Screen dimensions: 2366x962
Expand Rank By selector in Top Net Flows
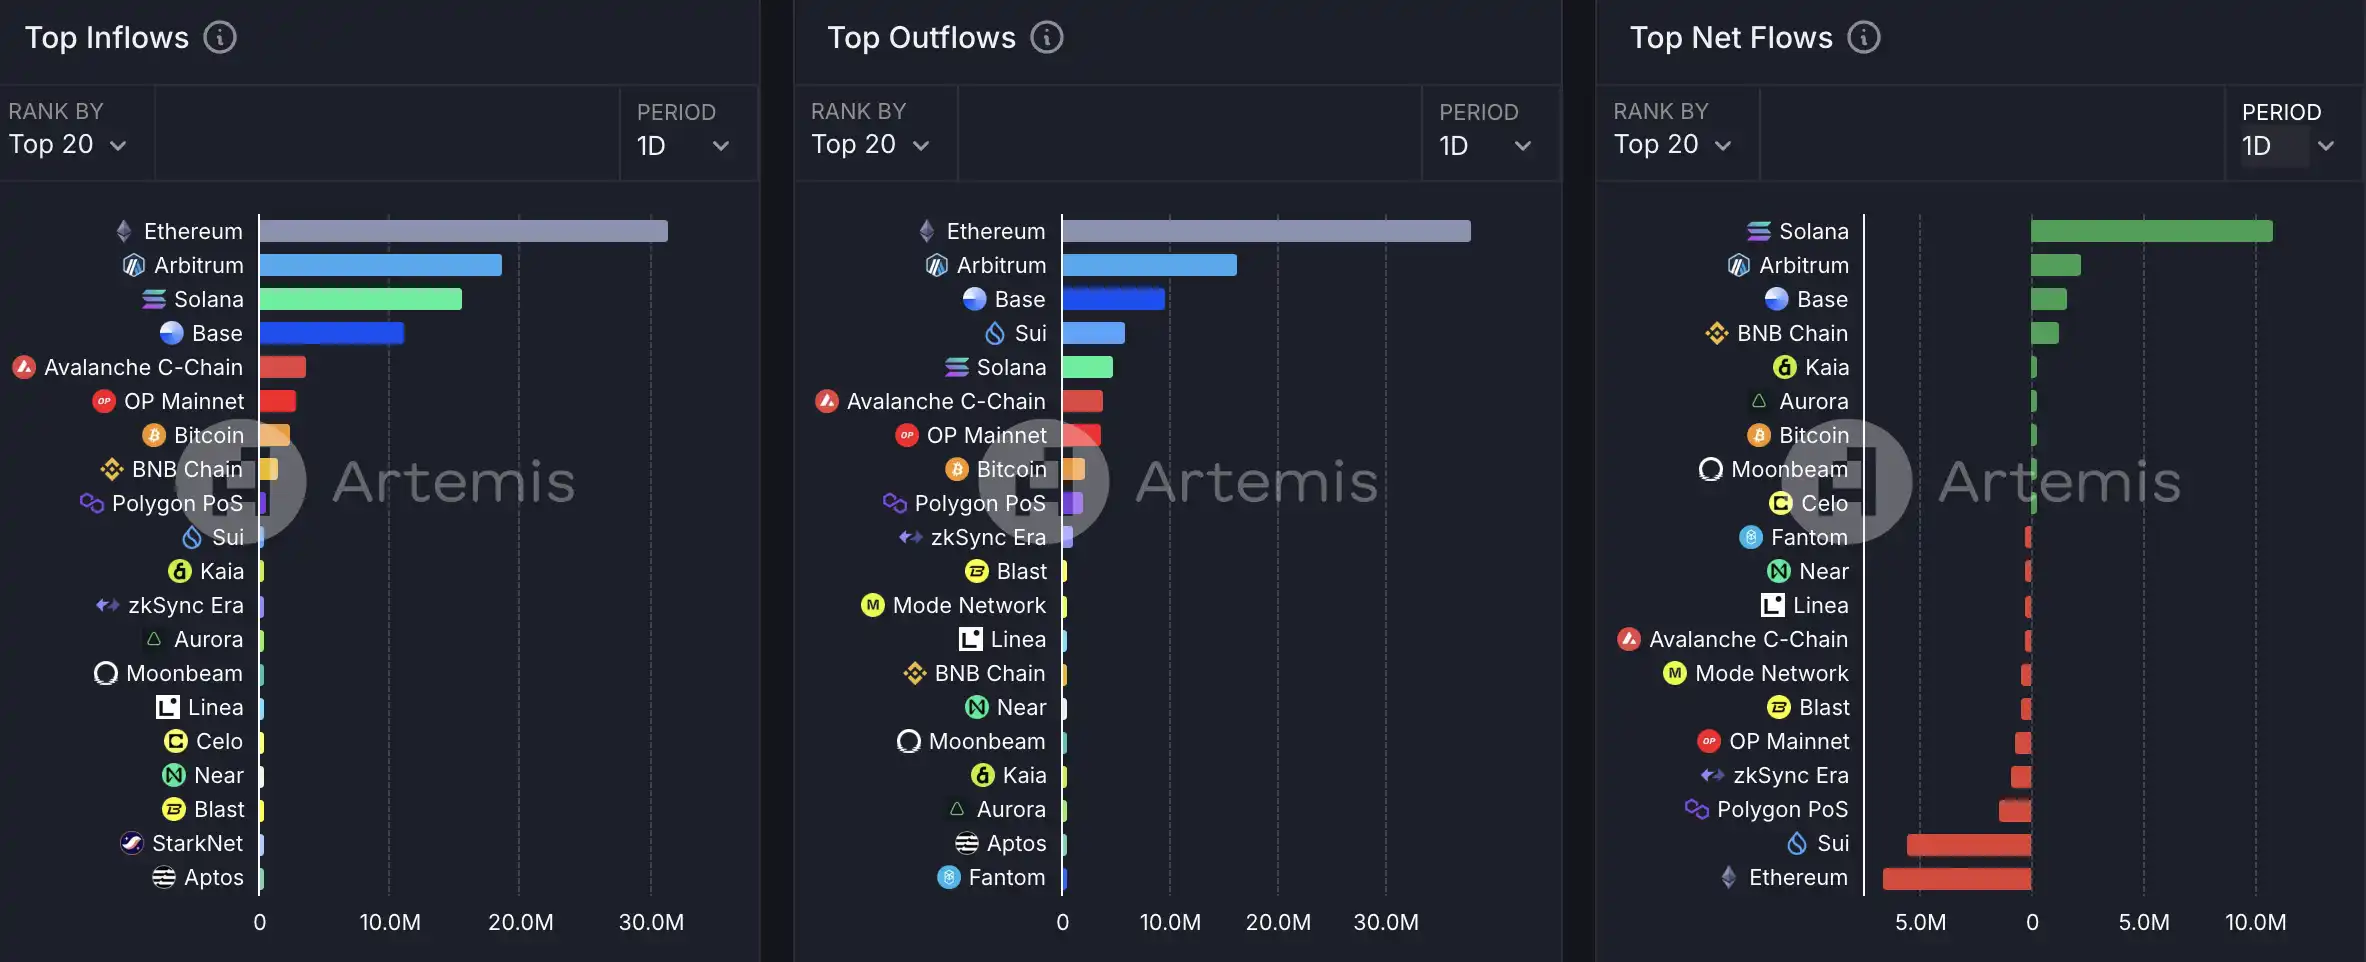tap(1672, 145)
